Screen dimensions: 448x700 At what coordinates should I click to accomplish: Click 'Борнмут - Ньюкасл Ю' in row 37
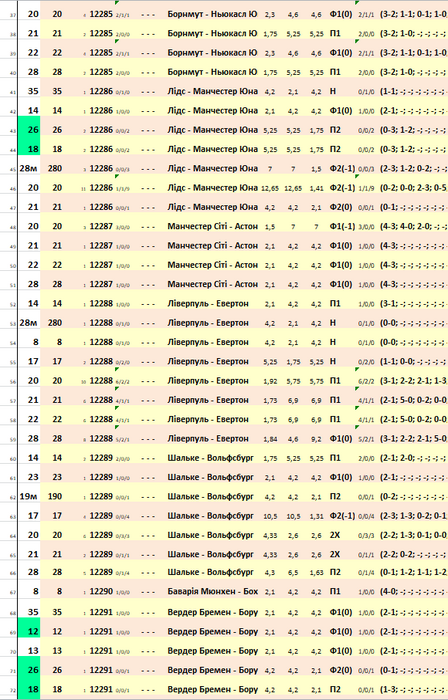pos(212,14)
